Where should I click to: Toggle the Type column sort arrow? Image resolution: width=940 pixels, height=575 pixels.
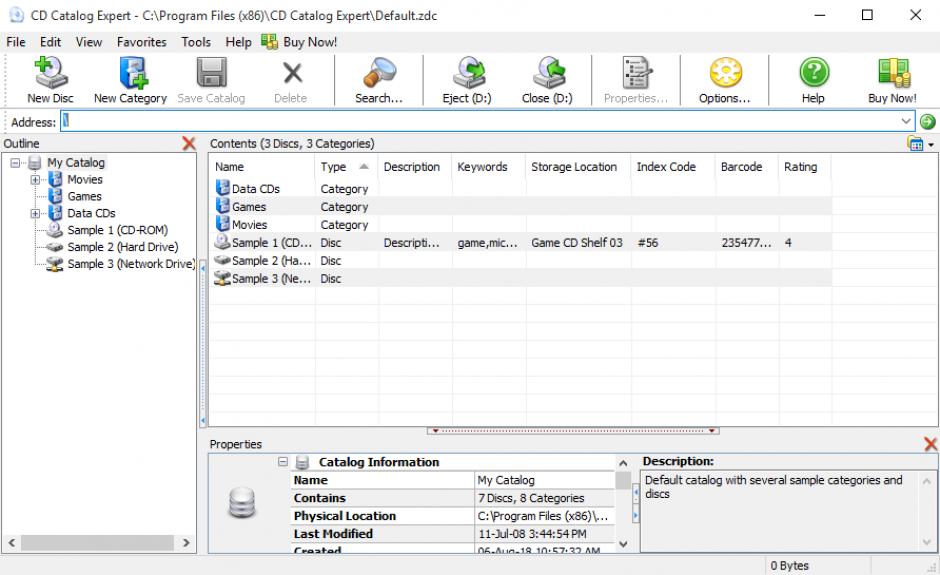(364, 166)
